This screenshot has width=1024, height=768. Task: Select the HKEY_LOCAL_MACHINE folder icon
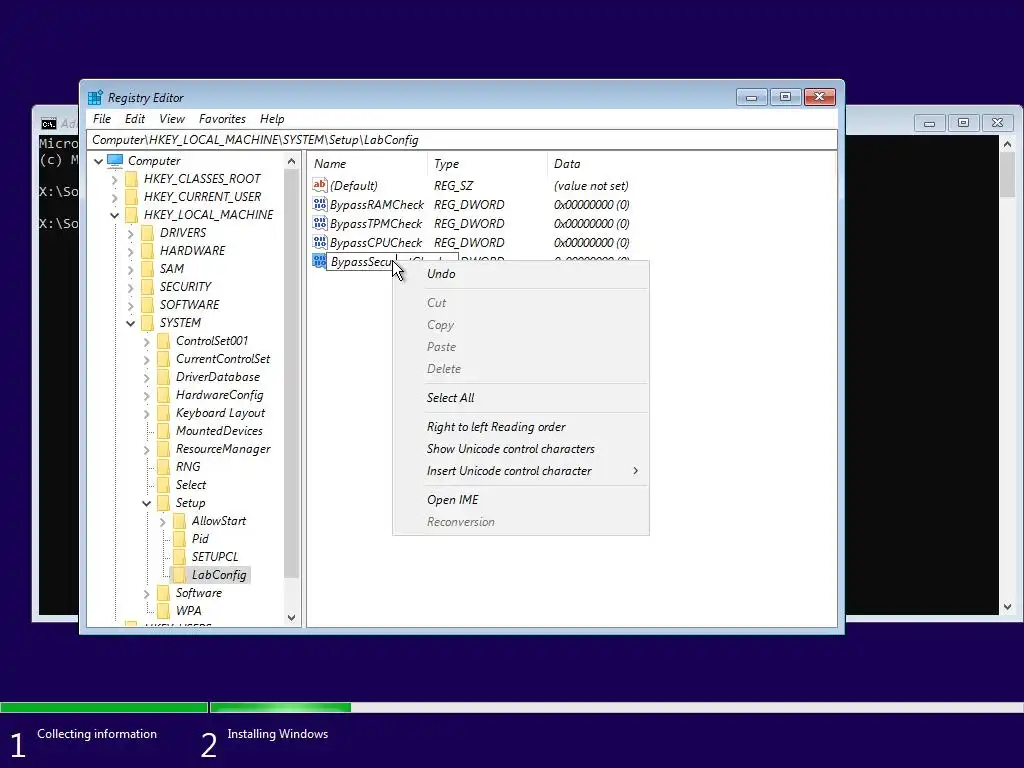131,215
